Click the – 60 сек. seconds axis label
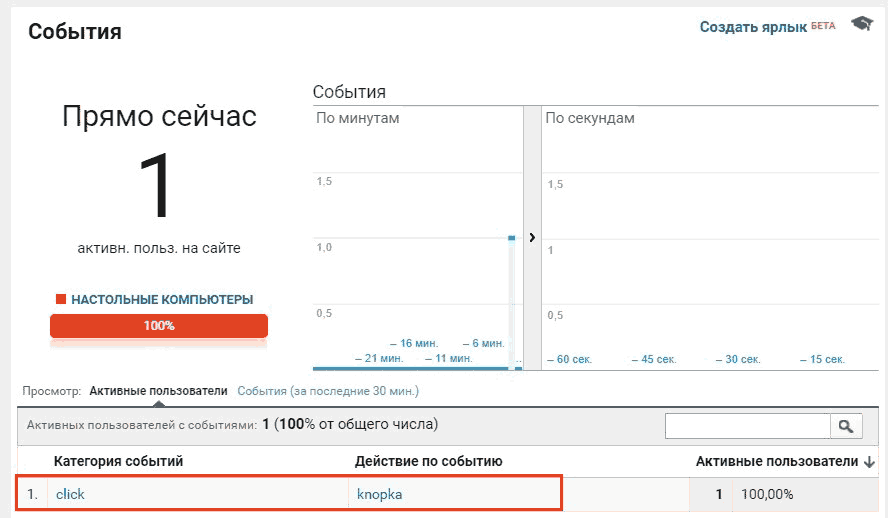Image resolution: width=888 pixels, height=518 pixels. [x=569, y=359]
